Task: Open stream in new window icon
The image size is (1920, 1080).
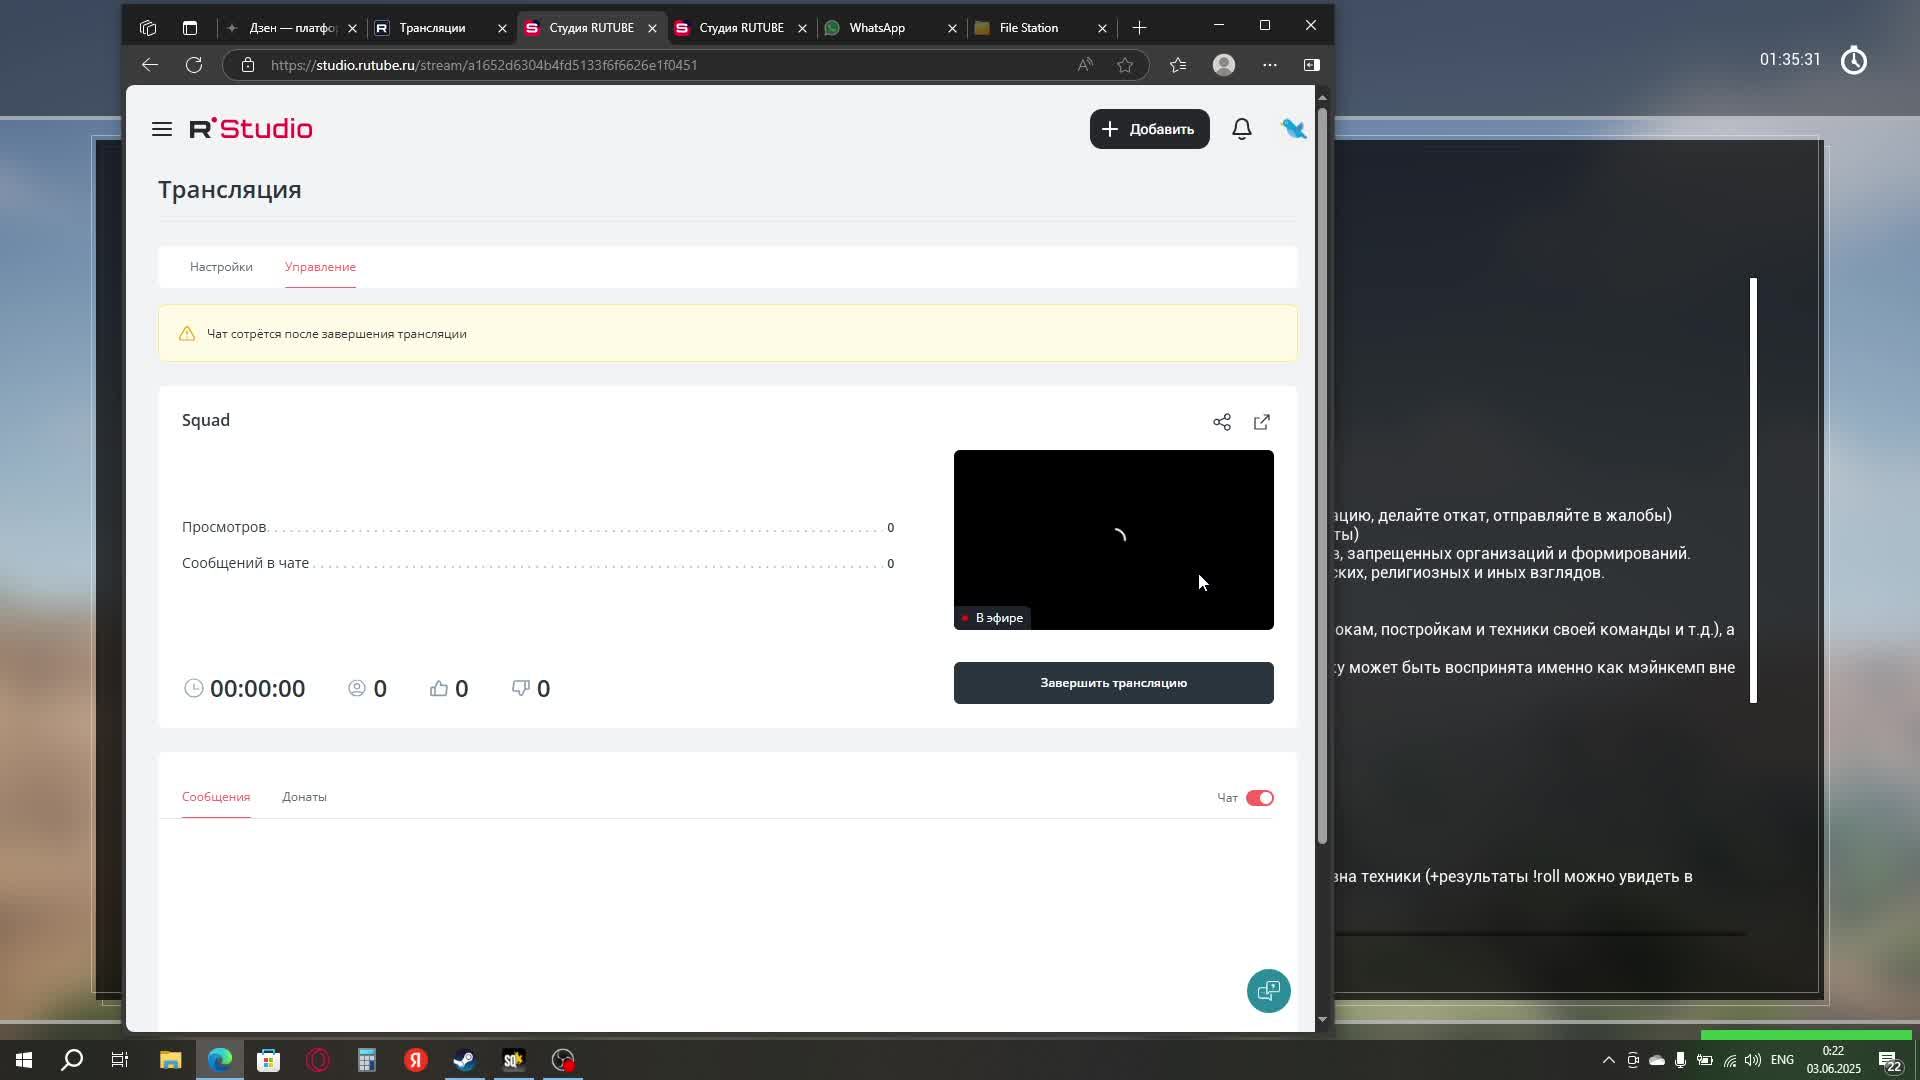Action: coord(1261,422)
